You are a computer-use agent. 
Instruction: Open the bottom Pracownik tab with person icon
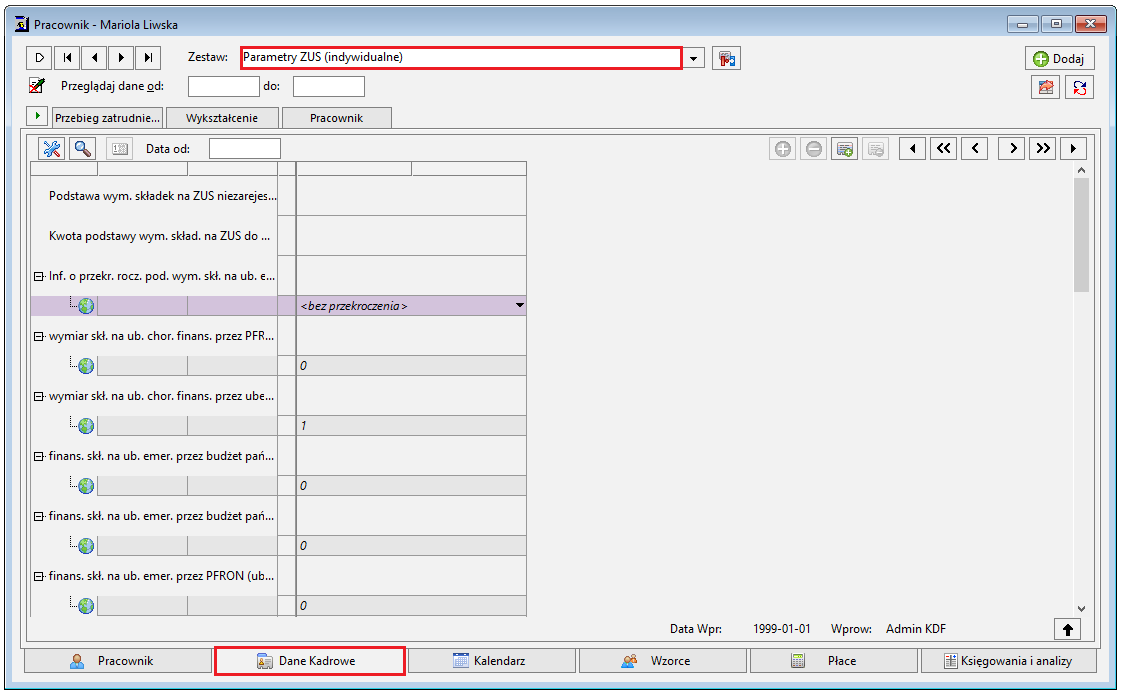click(x=118, y=661)
